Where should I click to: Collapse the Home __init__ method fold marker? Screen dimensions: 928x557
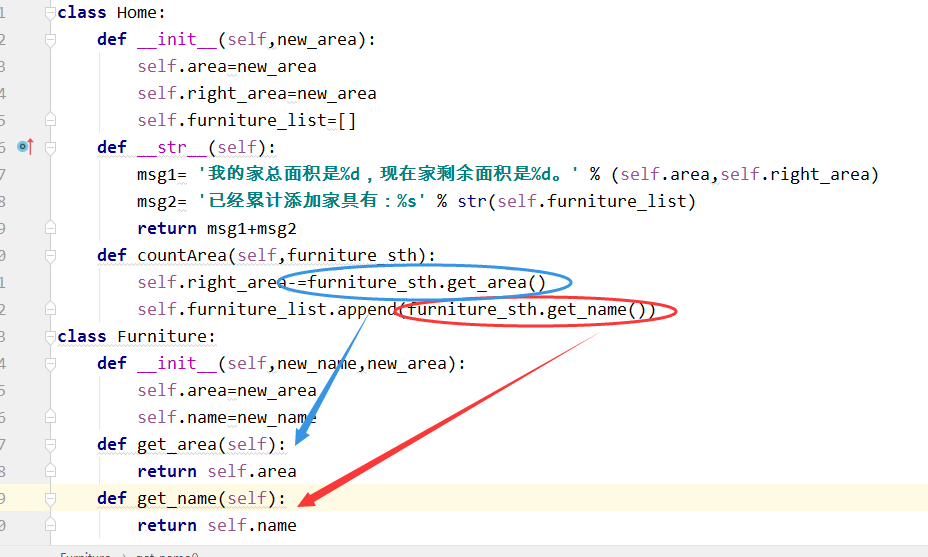coord(50,40)
